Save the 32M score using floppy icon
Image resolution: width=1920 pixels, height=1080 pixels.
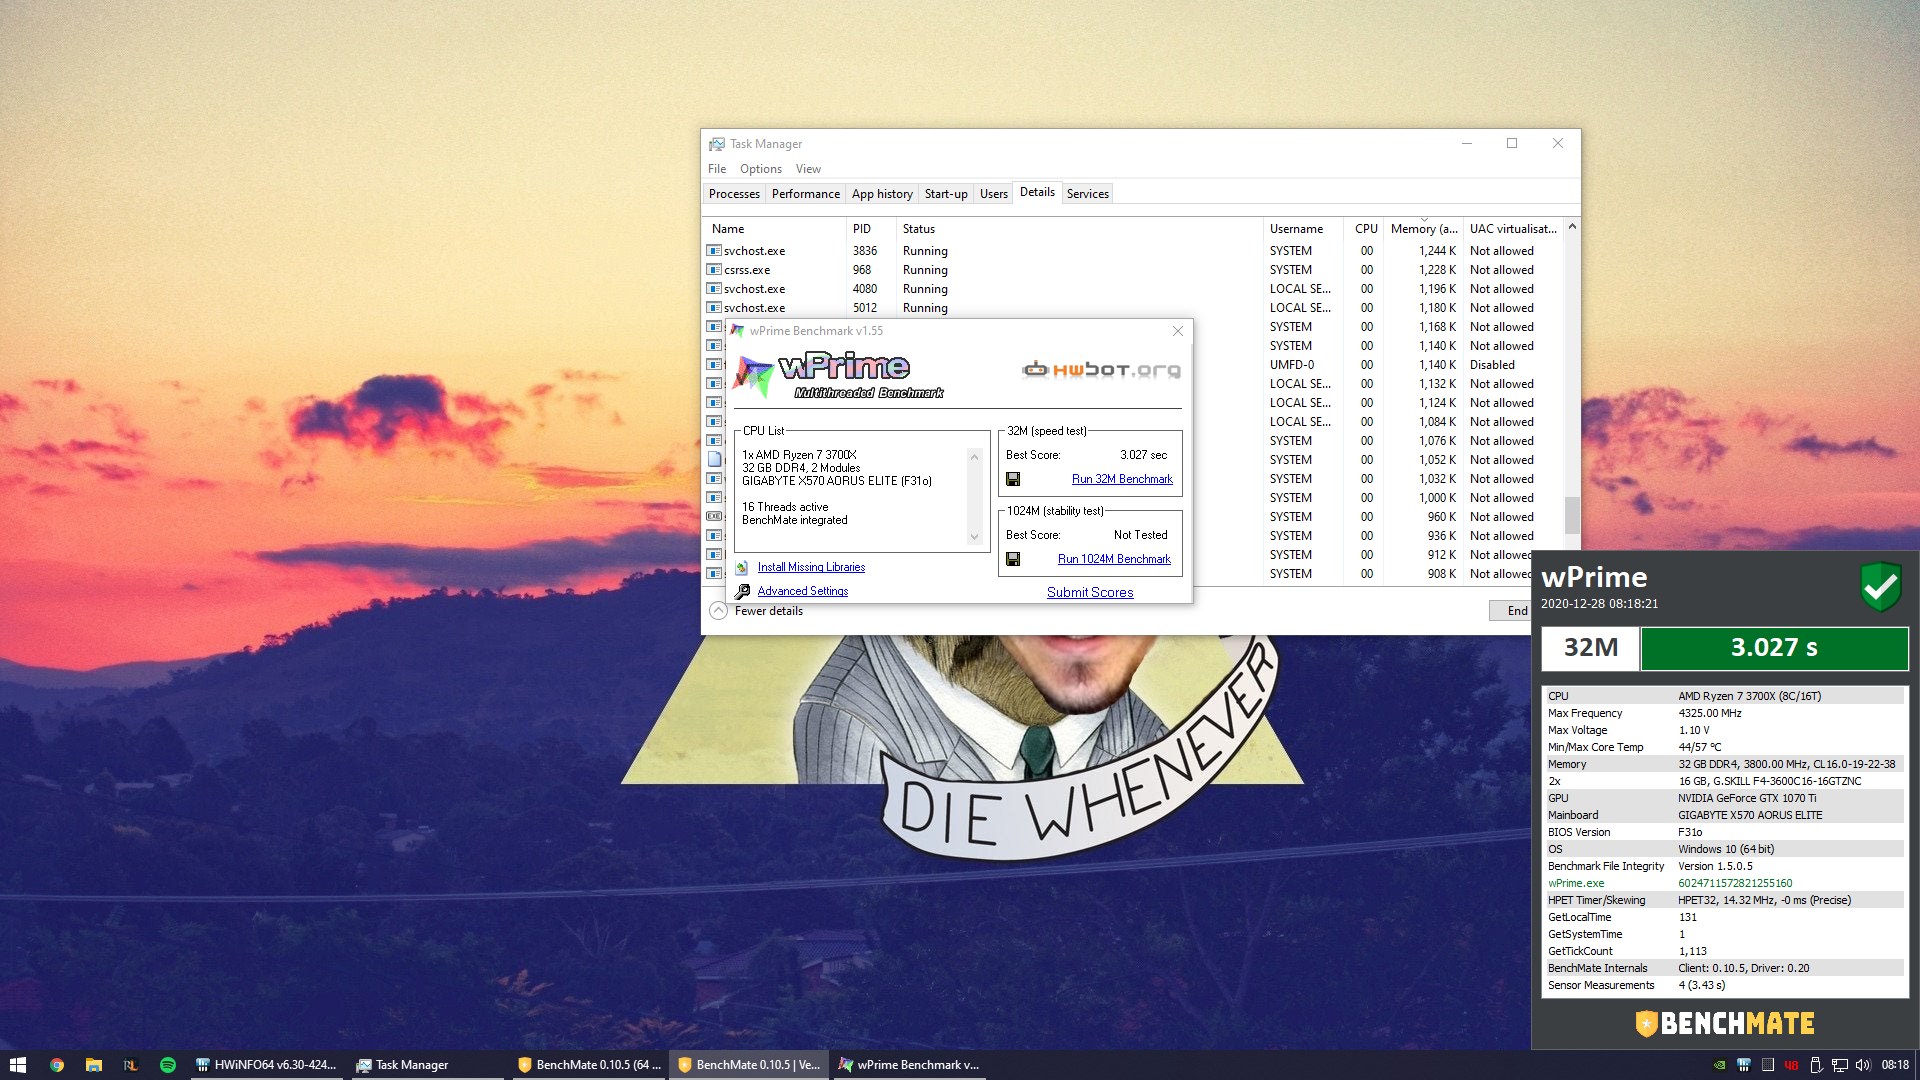(1013, 479)
